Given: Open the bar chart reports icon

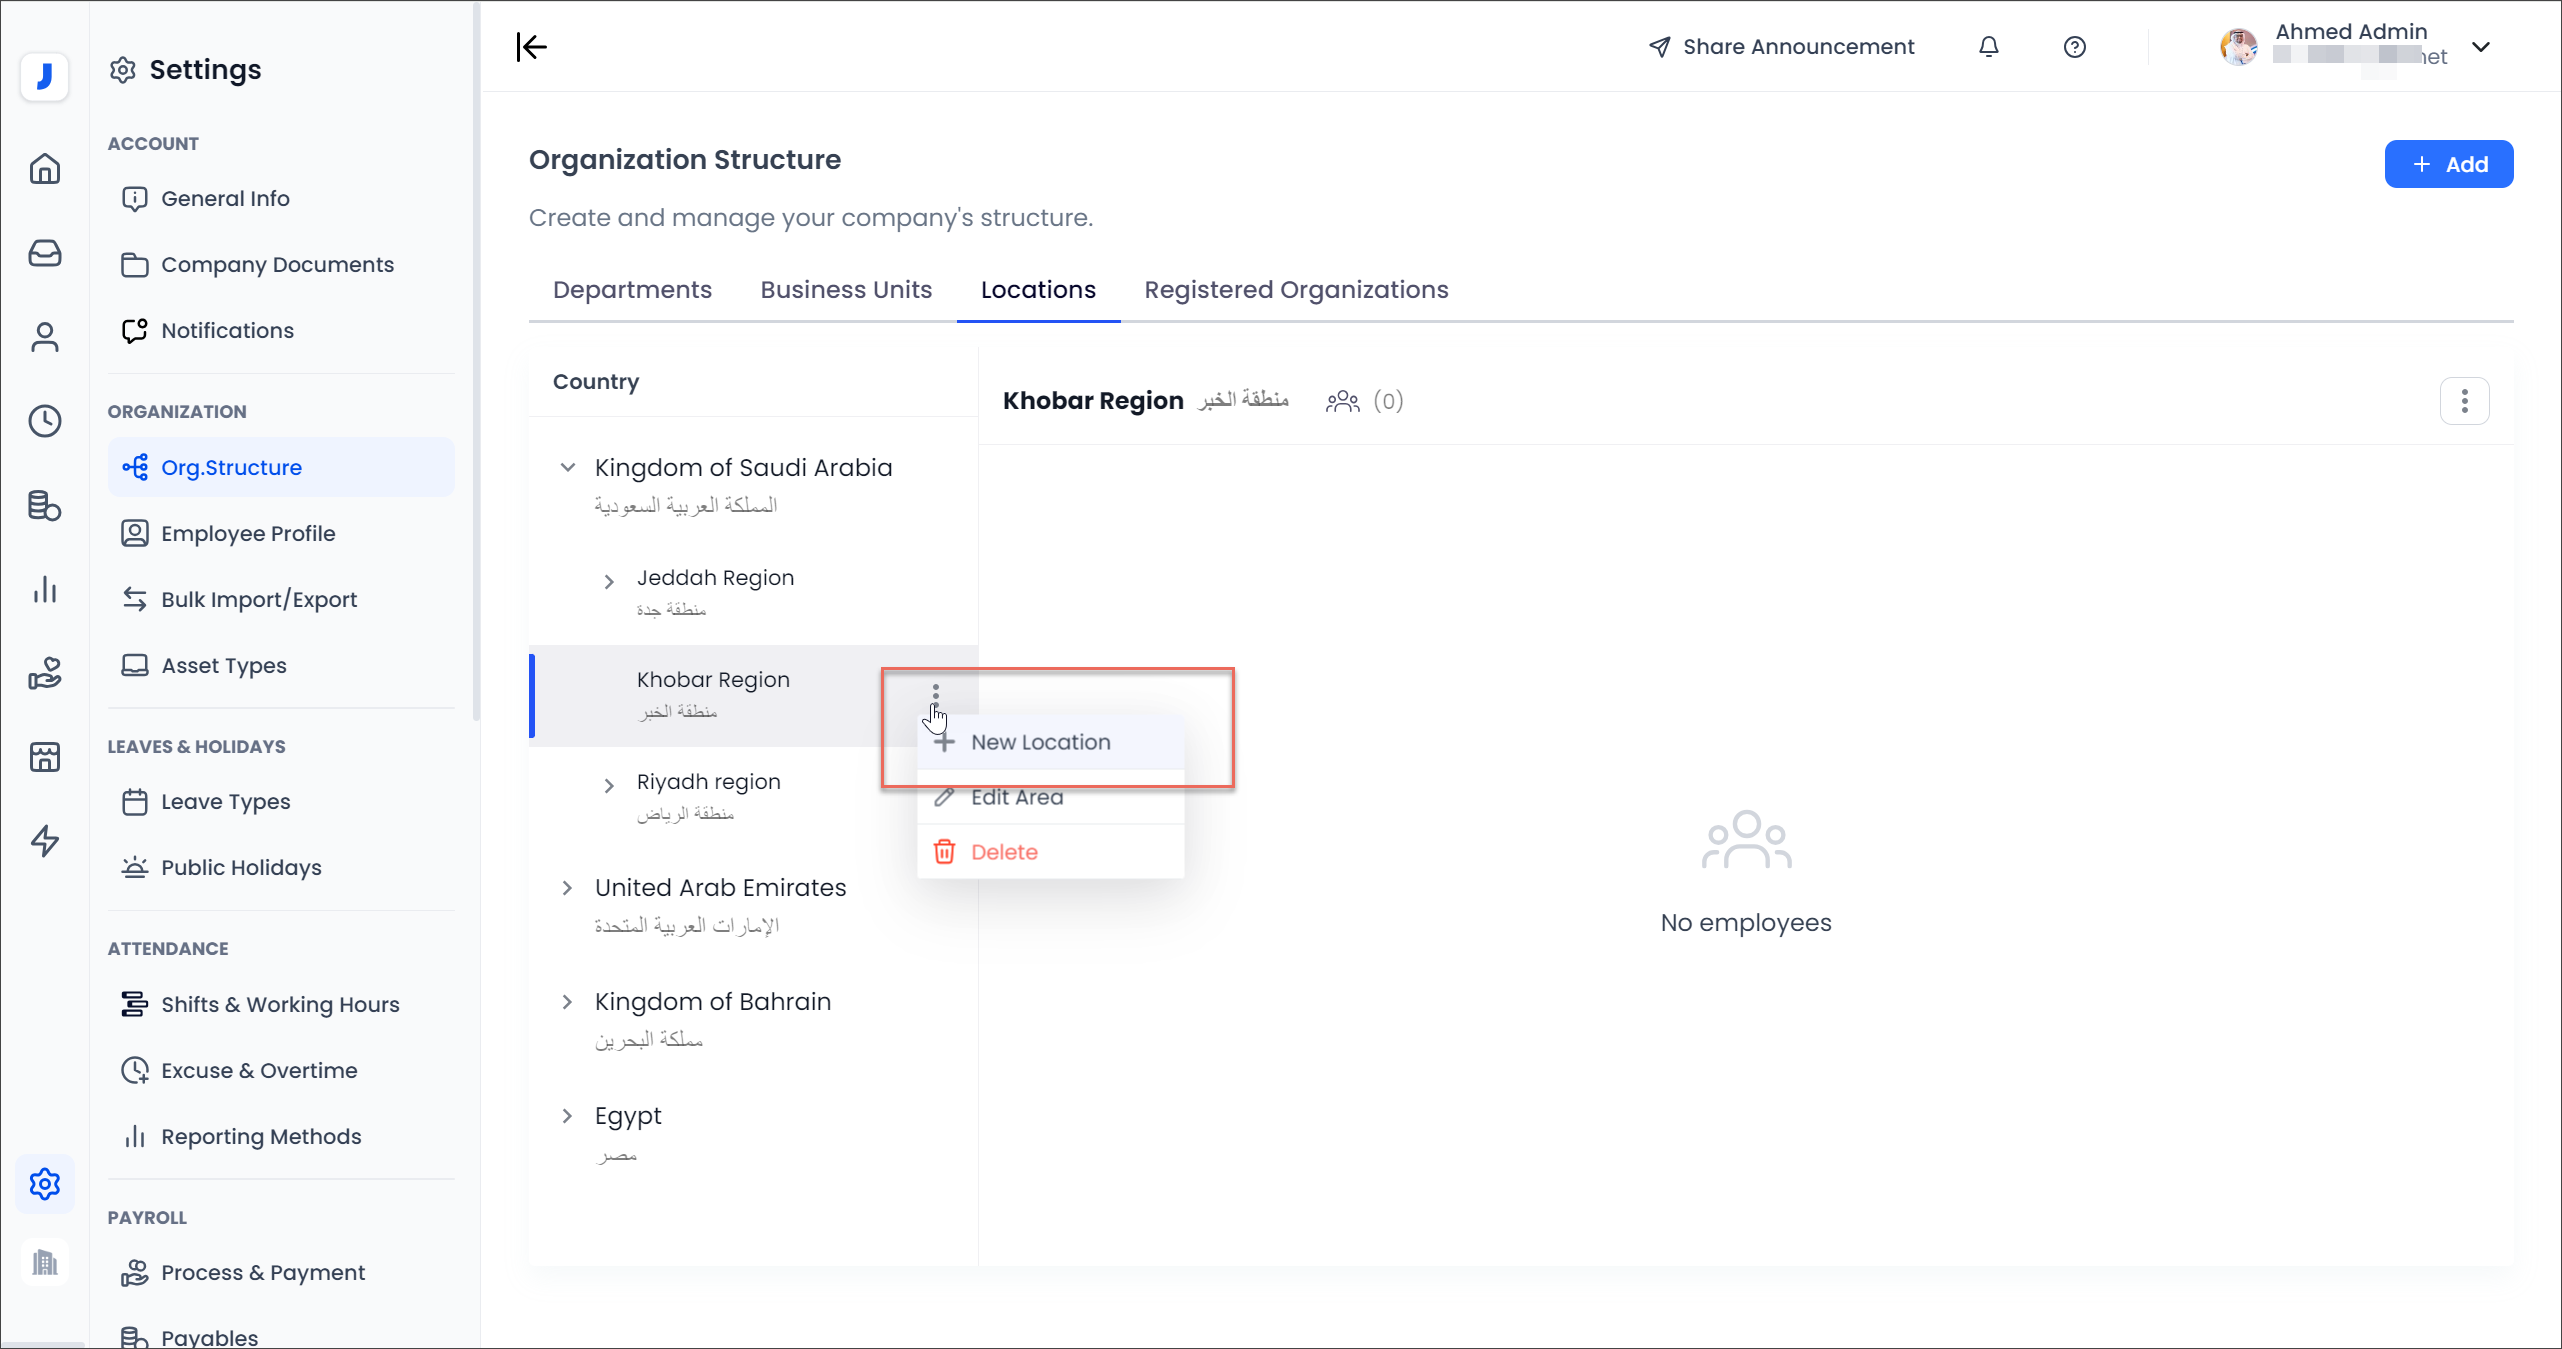Looking at the screenshot, I should tap(45, 589).
